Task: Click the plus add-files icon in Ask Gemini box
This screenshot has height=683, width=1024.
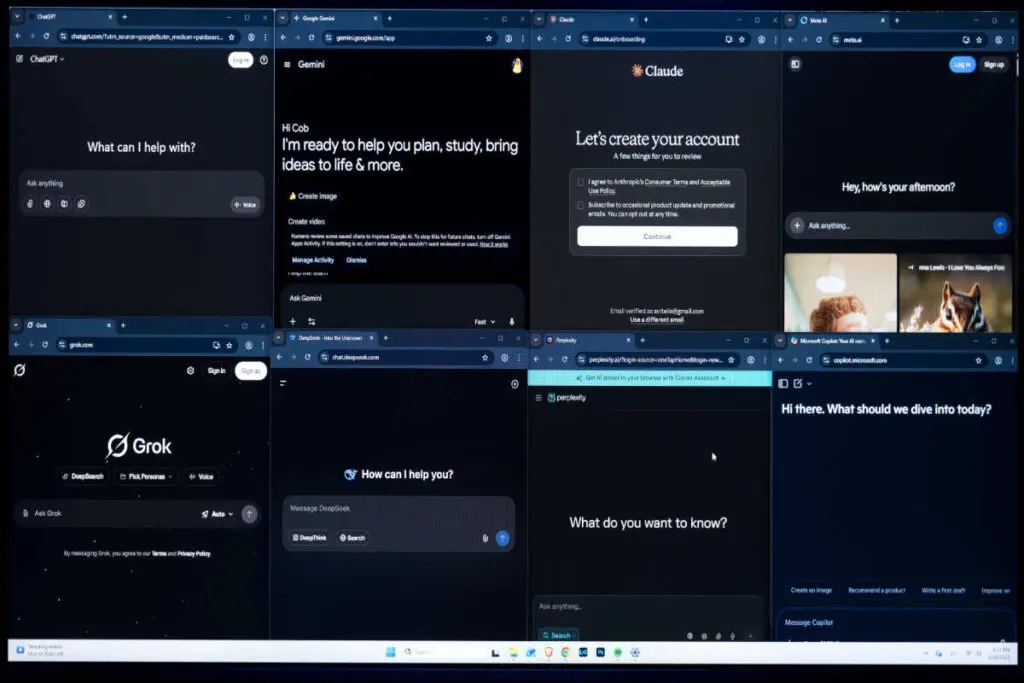Action: pos(293,321)
